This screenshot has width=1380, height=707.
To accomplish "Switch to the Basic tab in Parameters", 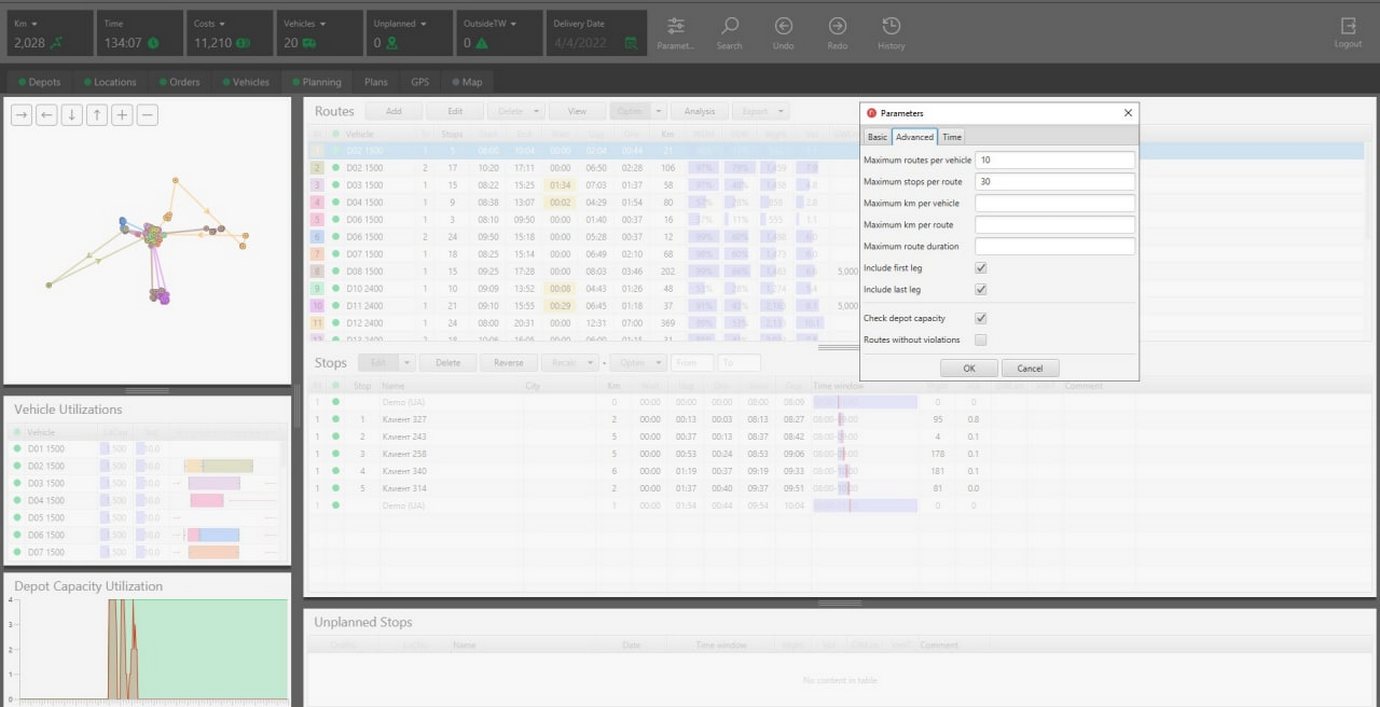I will (x=877, y=137).
